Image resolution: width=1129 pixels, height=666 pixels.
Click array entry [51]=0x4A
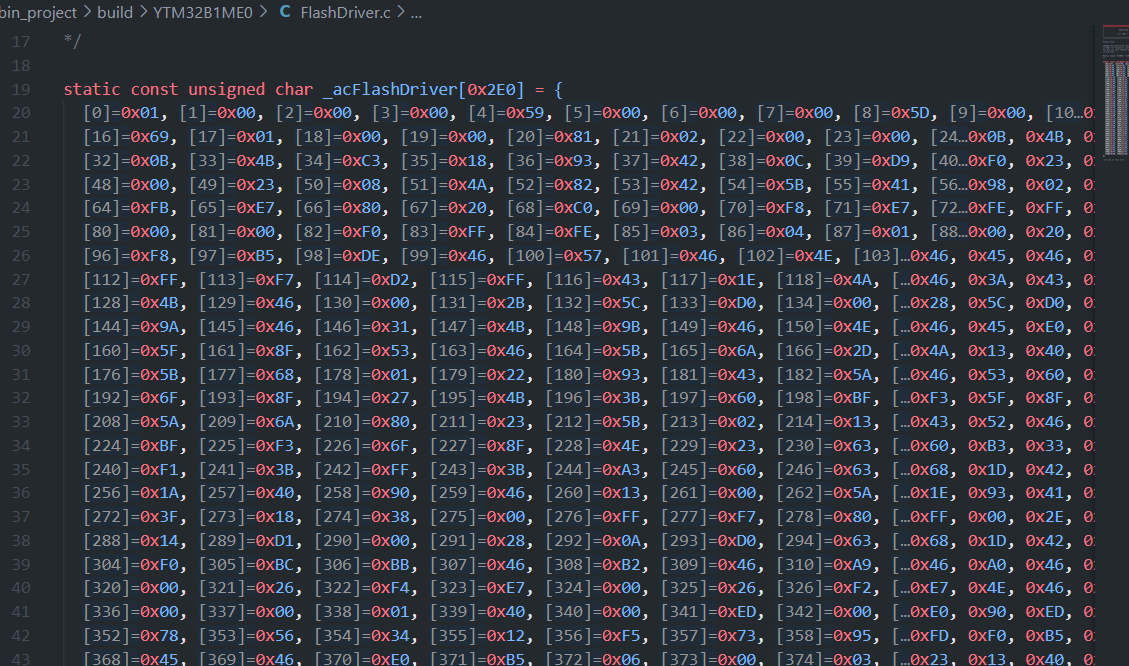[x=444, y=184]
